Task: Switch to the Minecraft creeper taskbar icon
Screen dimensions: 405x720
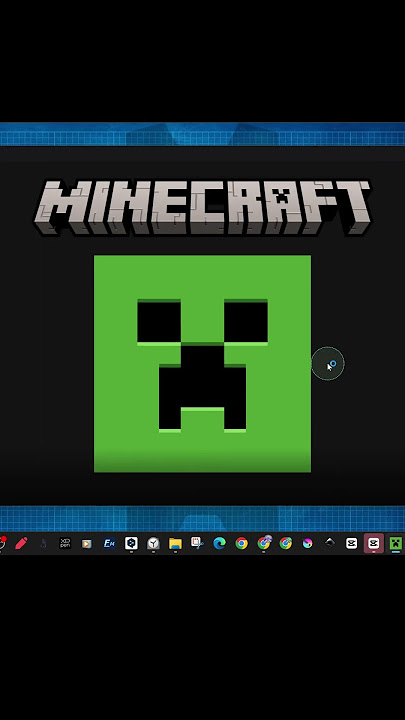Action: 395,544
